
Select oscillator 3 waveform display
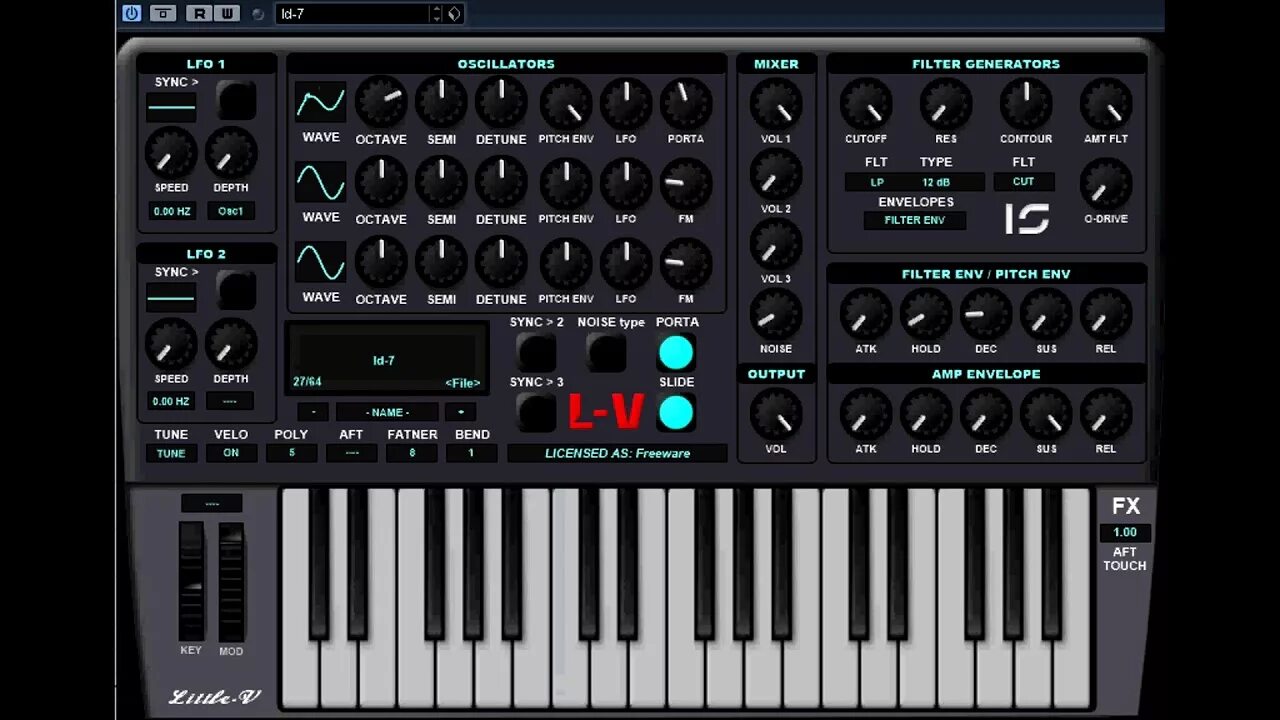click(x=321, y=262)
